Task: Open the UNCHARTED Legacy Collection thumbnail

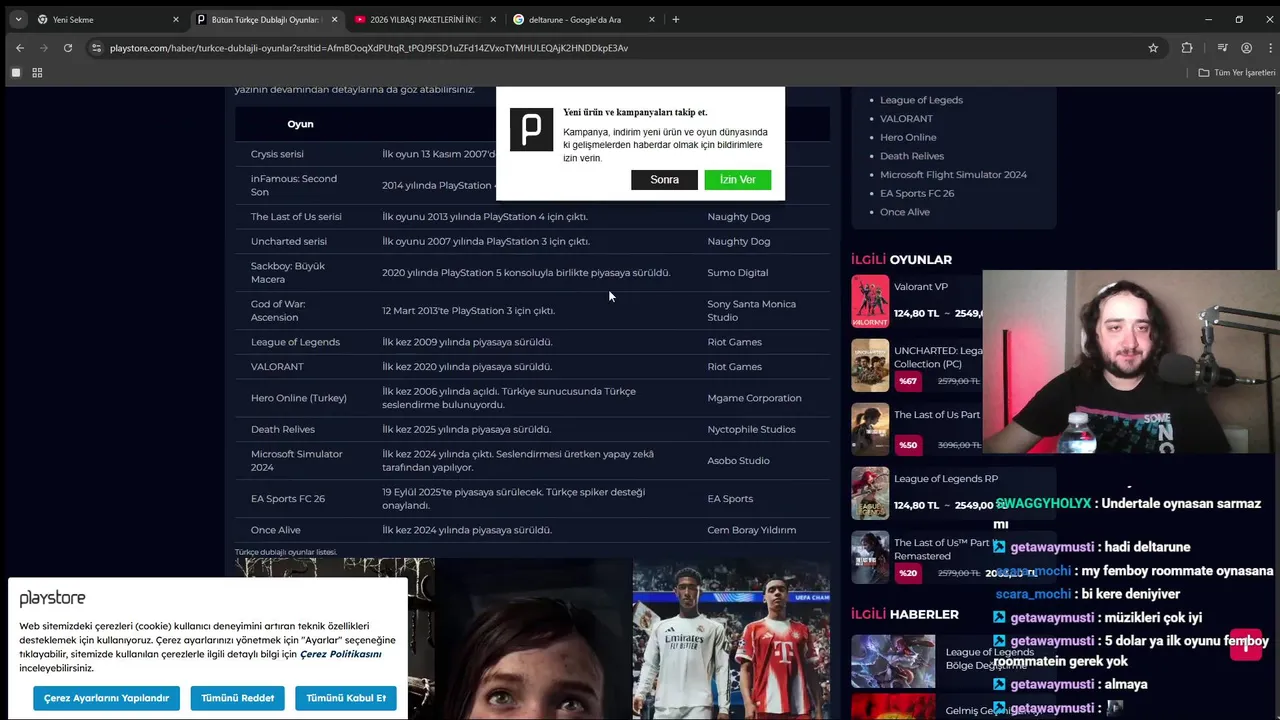Action: coord(870,365)
